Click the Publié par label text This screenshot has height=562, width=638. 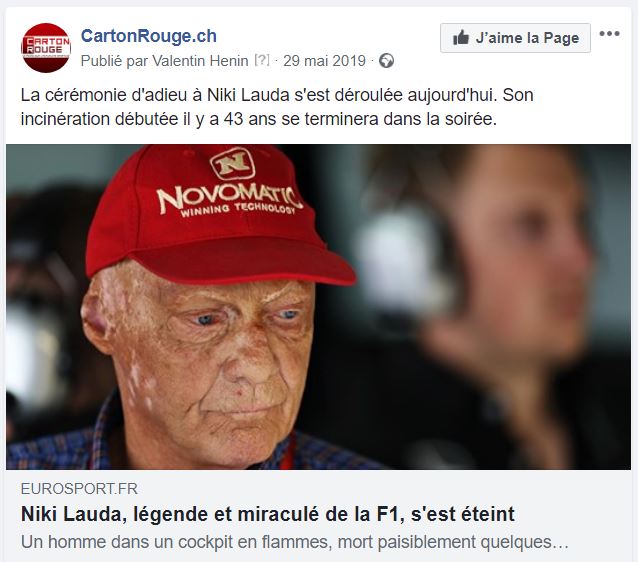[114, 61]
